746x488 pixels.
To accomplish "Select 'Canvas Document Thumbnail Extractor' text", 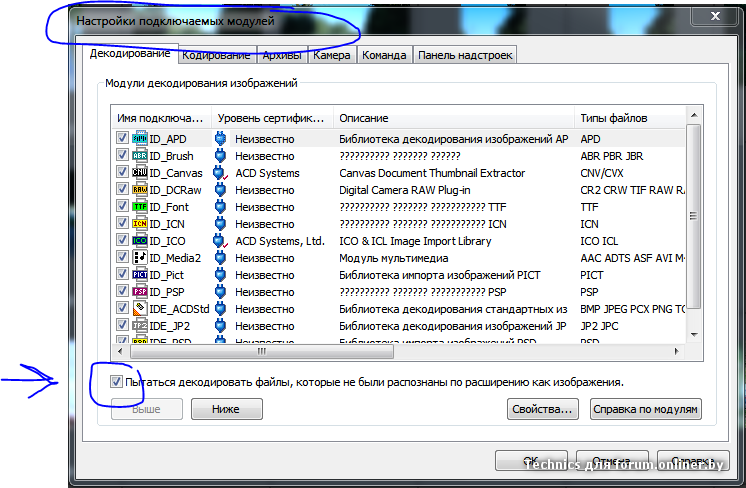I will 432,173.
